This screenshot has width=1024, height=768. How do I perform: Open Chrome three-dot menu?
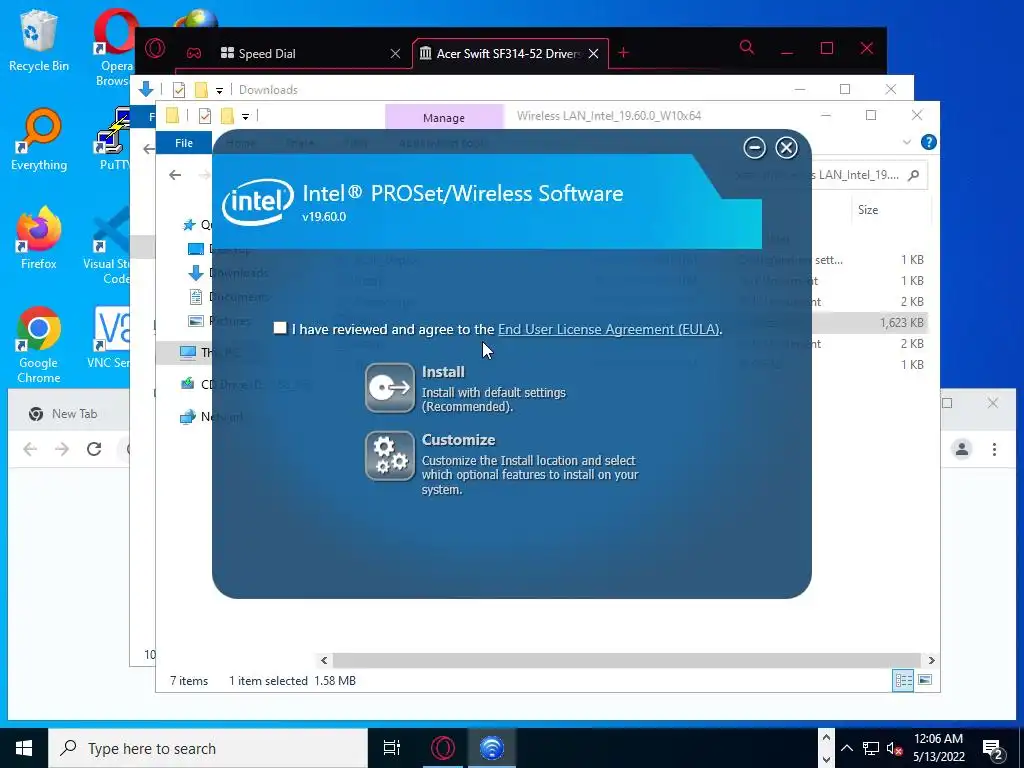[994, 449]
